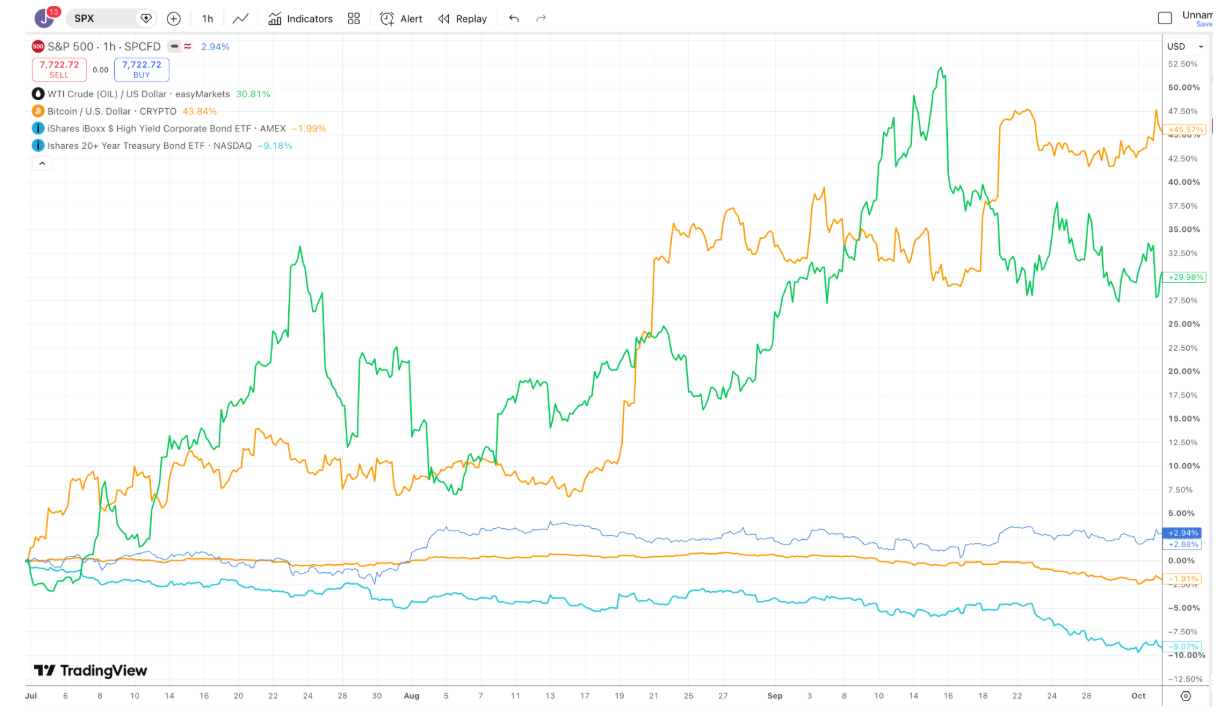Open chart settings gear at bottom right

[1186, 696]
